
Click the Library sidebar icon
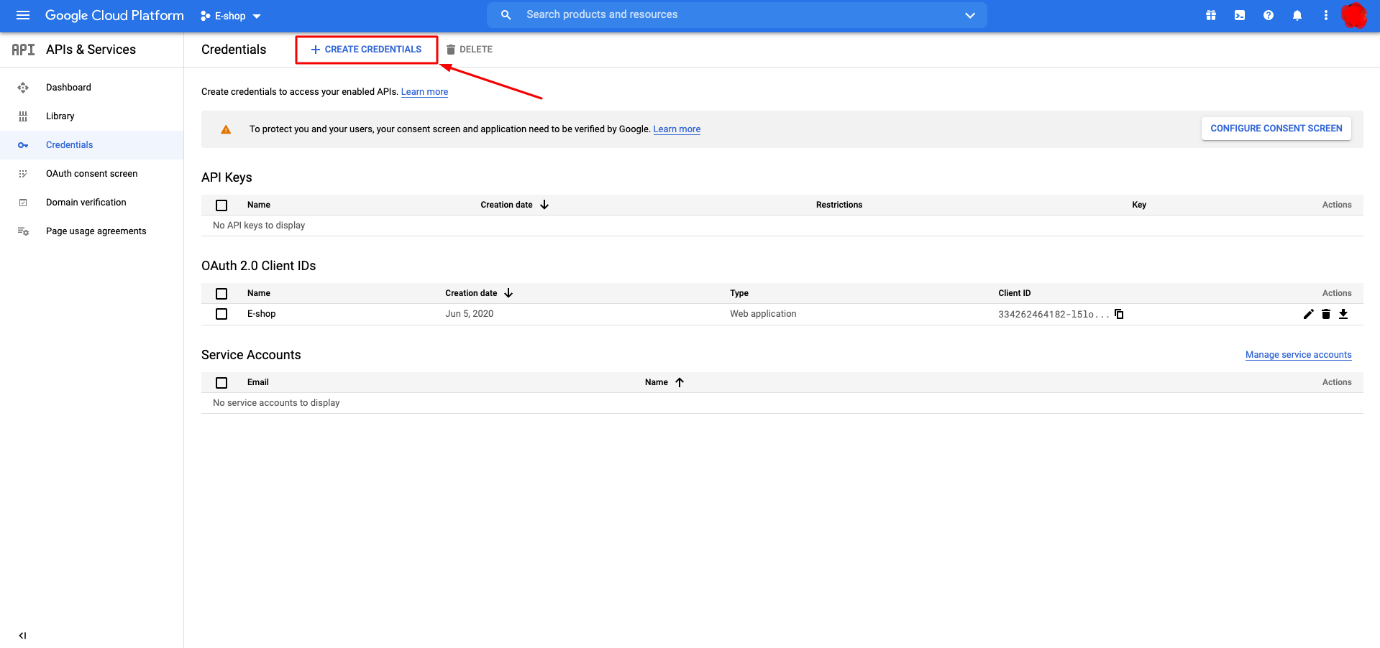click(23, 116)
